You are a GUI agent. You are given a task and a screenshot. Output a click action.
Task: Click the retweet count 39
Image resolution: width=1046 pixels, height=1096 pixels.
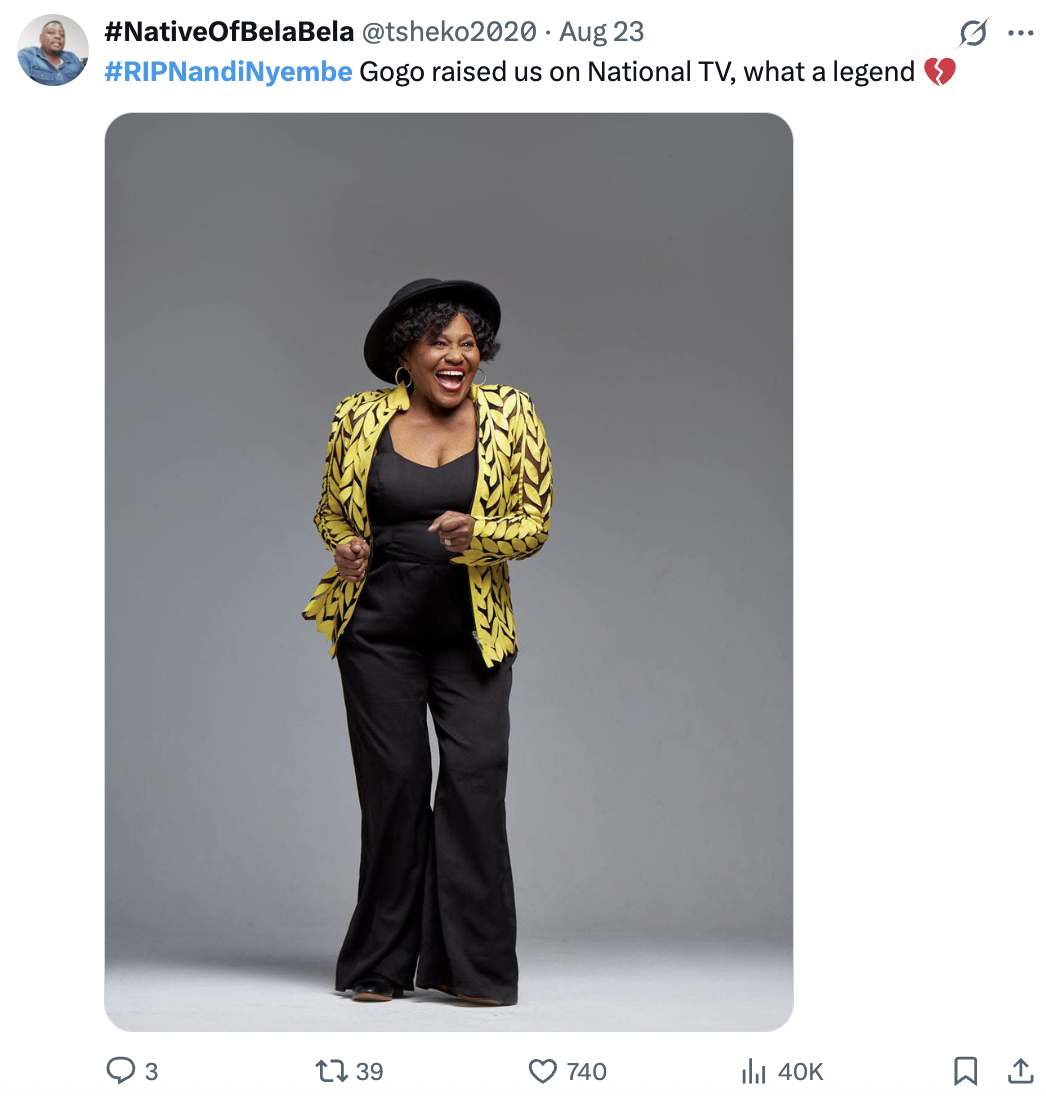[x=369, y=1071]
